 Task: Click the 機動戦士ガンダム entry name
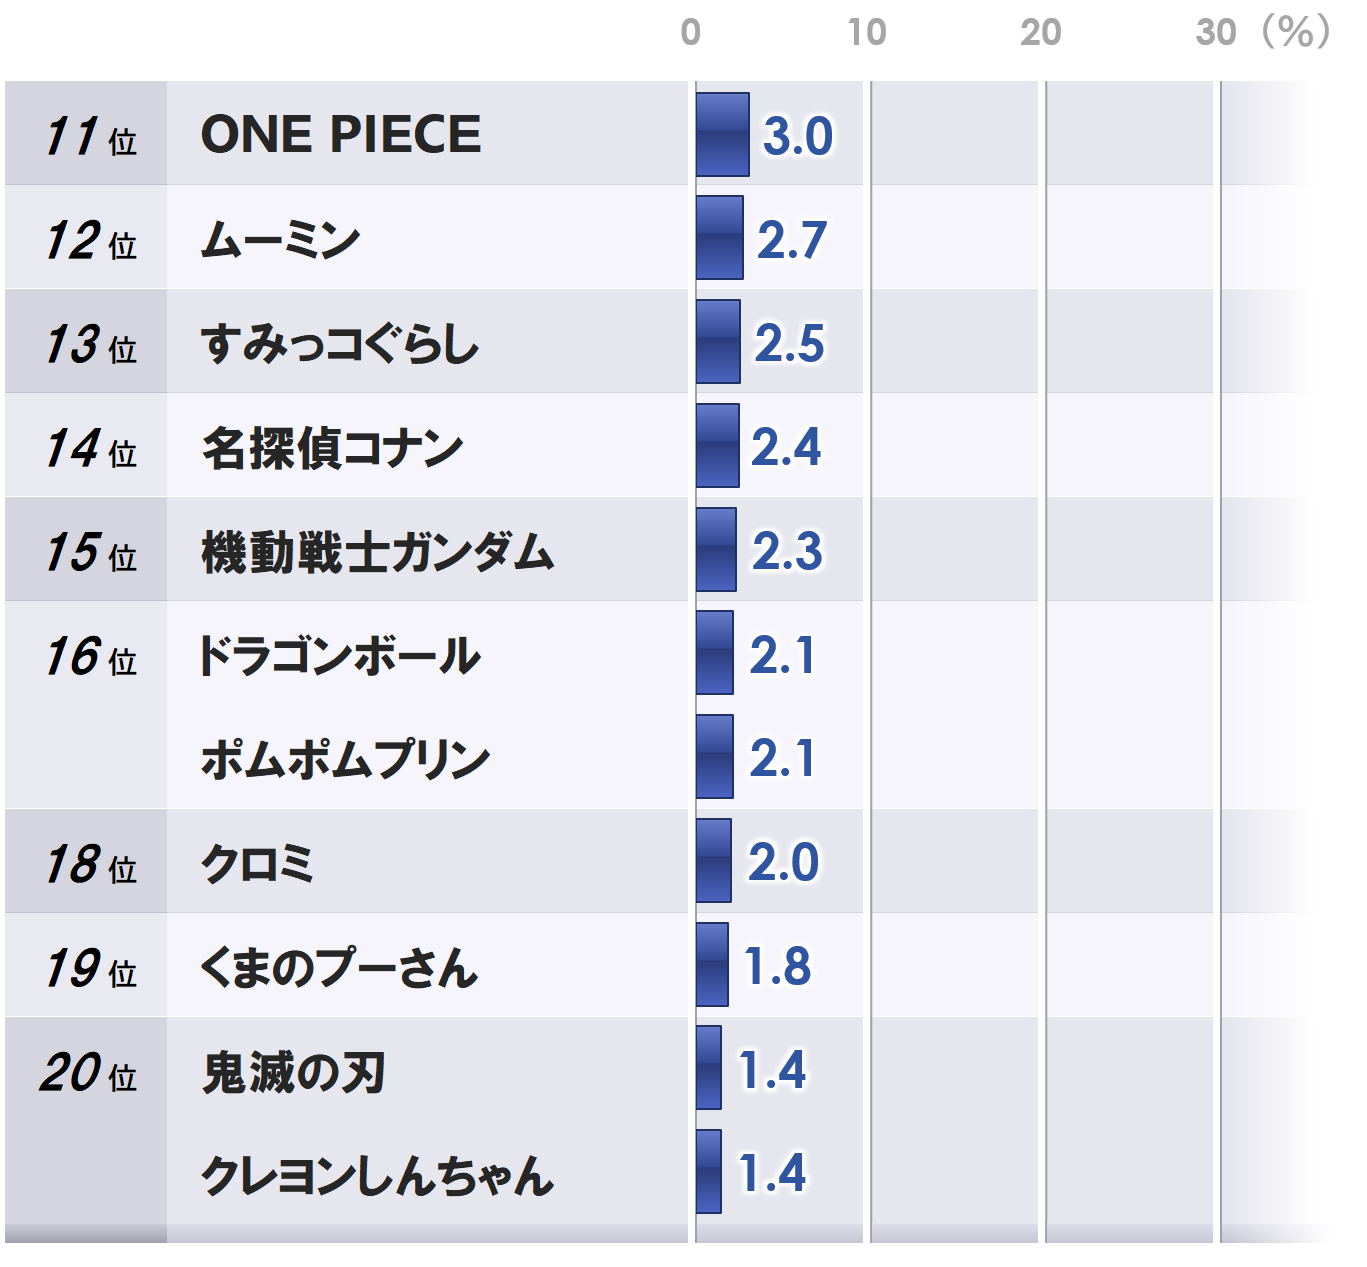[377, 552]
